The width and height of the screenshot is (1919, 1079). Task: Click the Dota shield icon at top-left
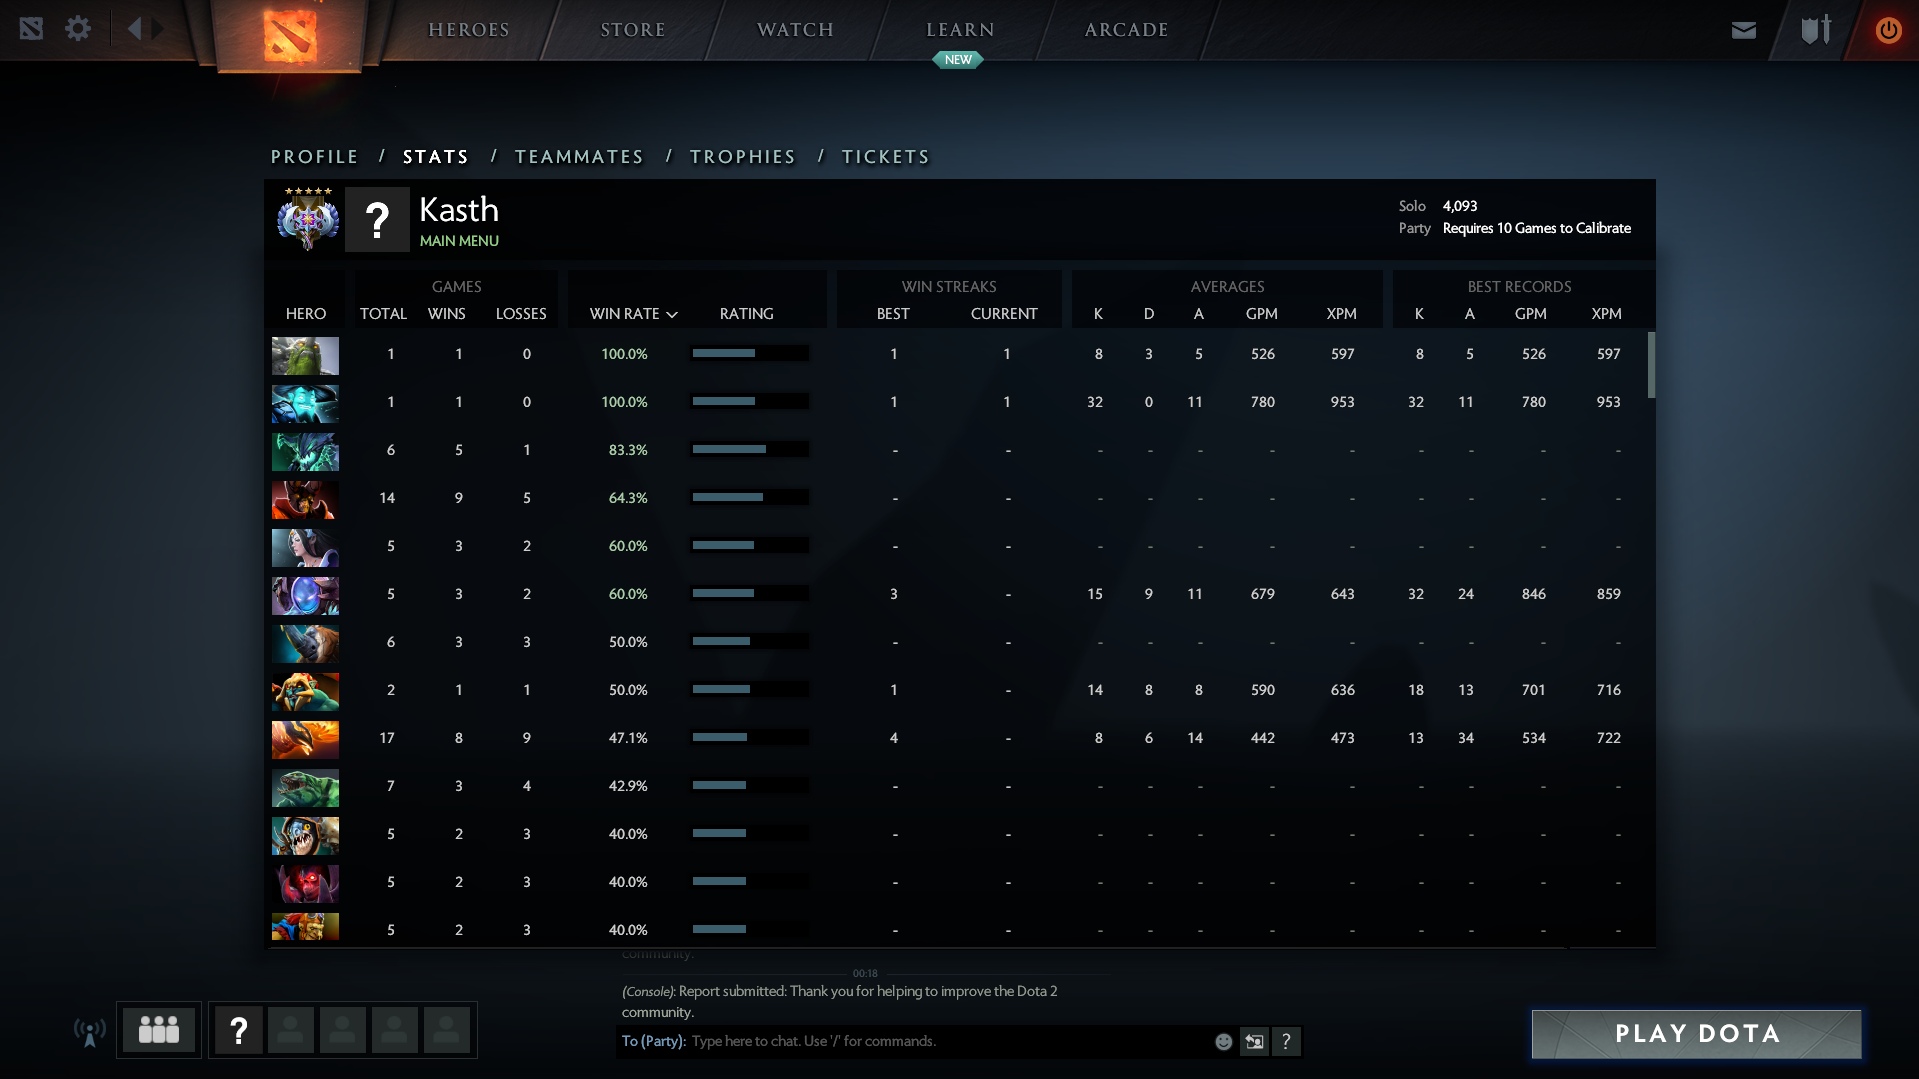(31, 28)
